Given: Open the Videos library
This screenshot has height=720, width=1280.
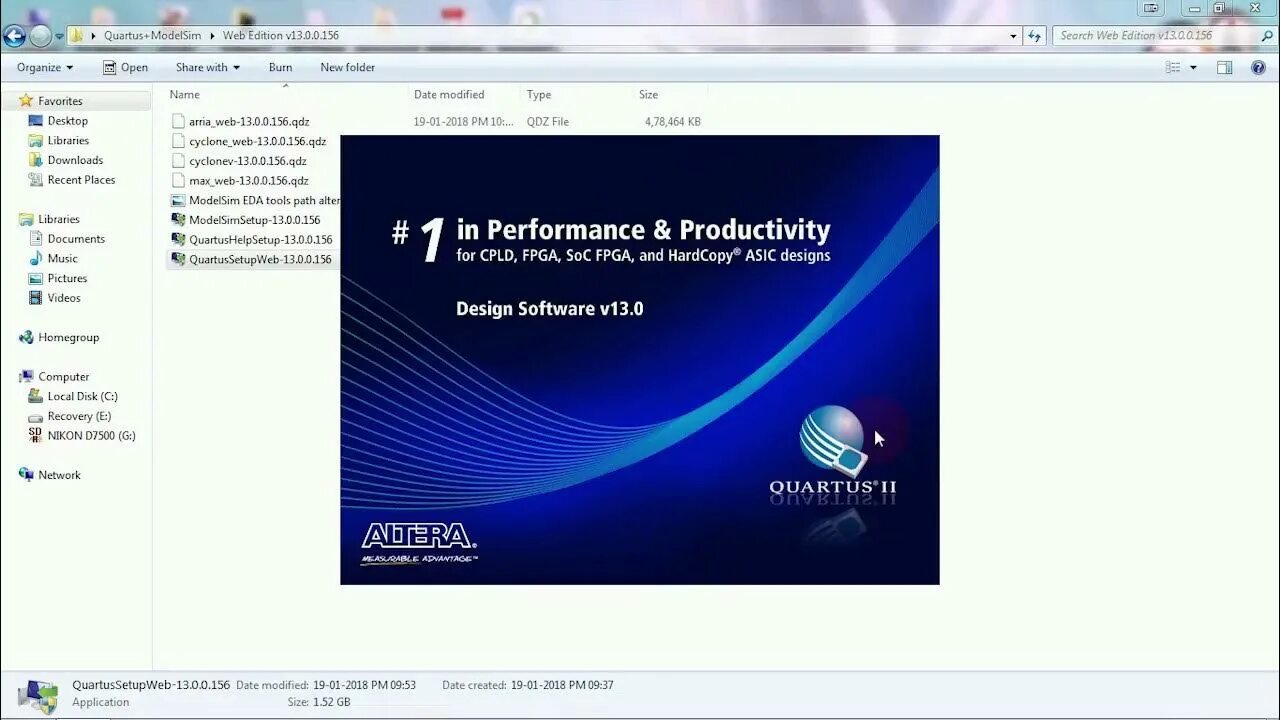Looking at the screenshot, I should point(64,298).
